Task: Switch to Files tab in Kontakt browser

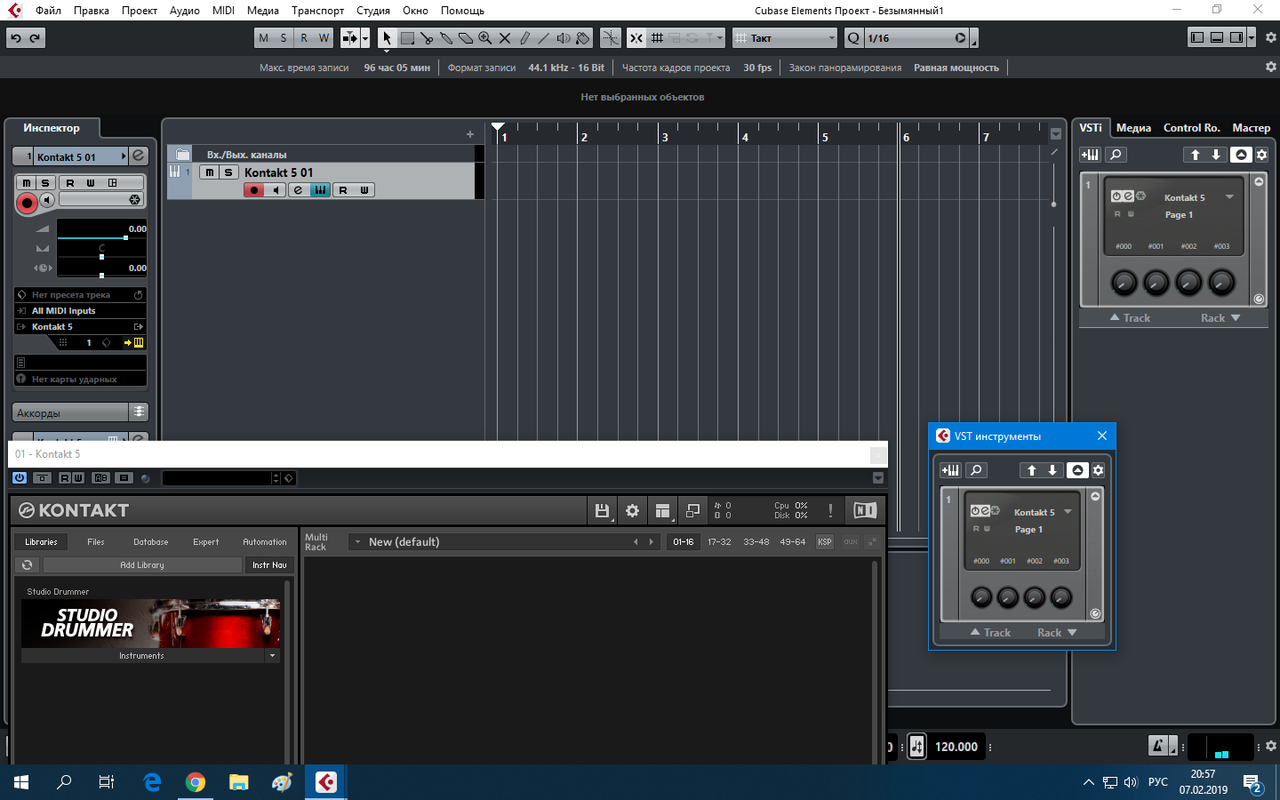Action: 96,542
